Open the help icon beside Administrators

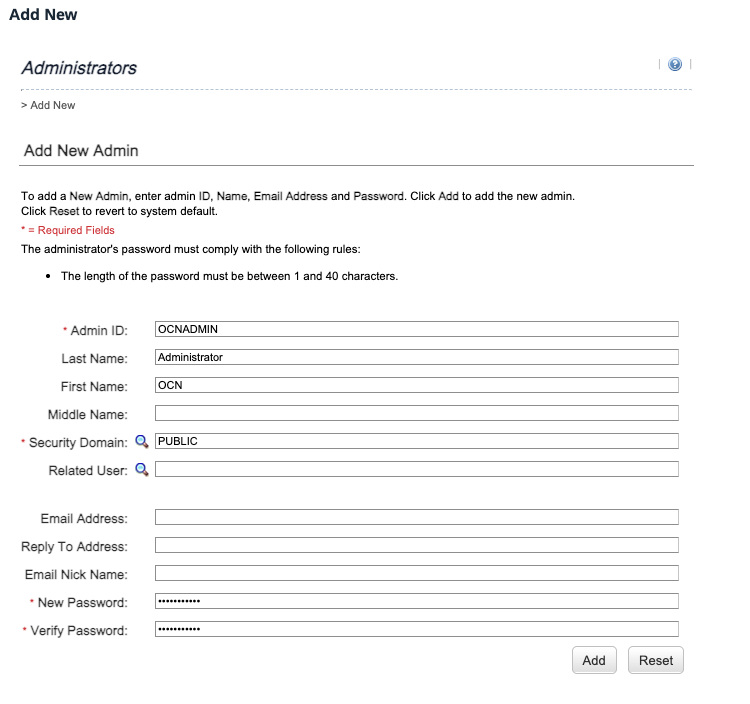point(674,64)
